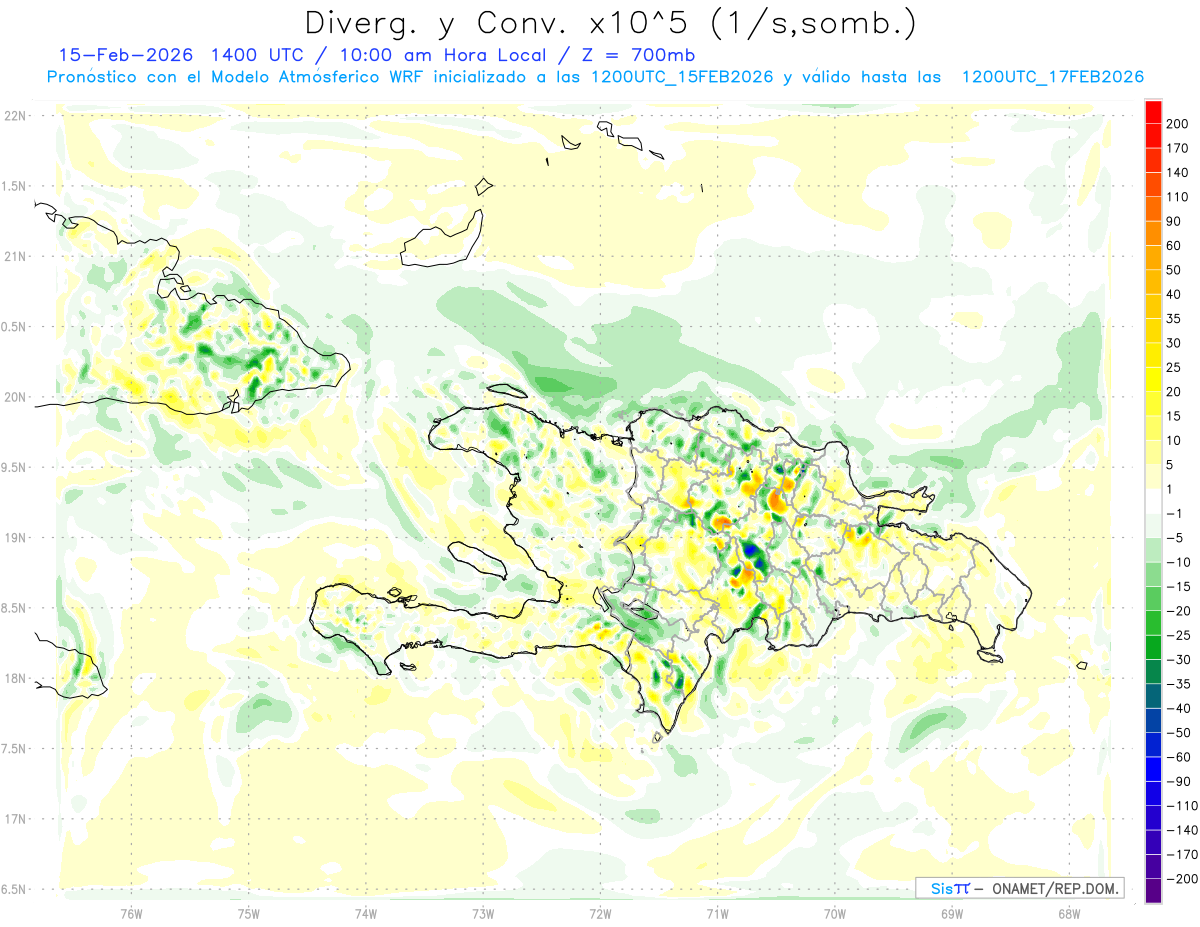Viewport: 1200px width, 927px height.
Task: Click the "1200UTC_15FEB2026" initialization time
Action: (x=682, y=77)
